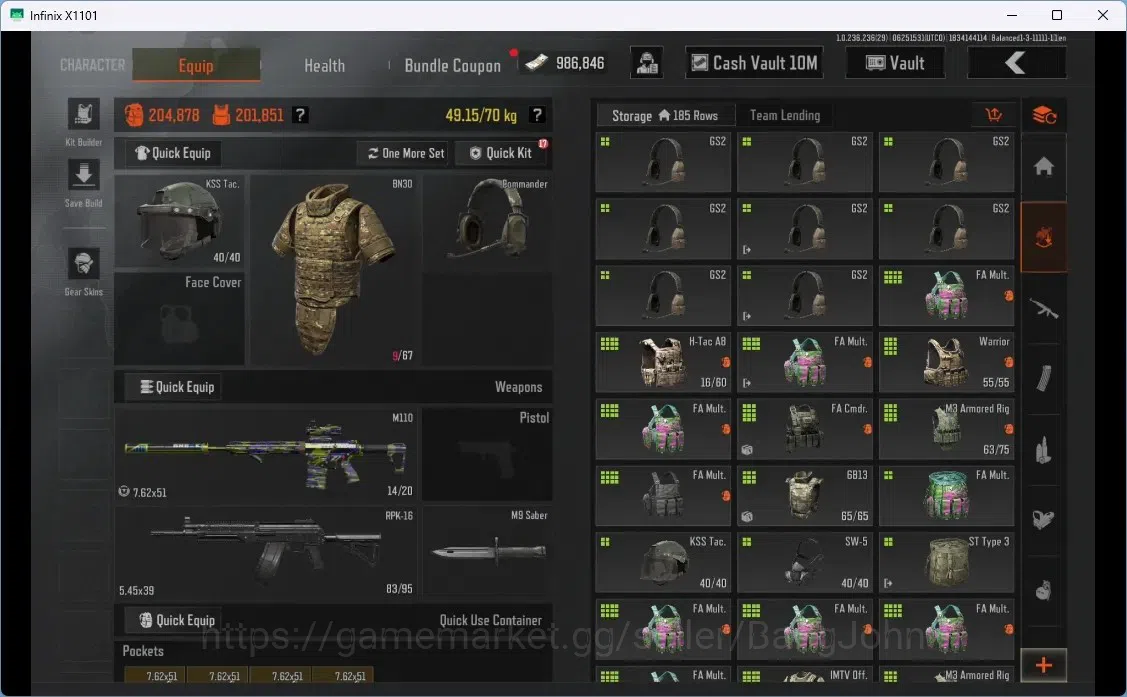Switch to the Health tab

click(324, 65)
